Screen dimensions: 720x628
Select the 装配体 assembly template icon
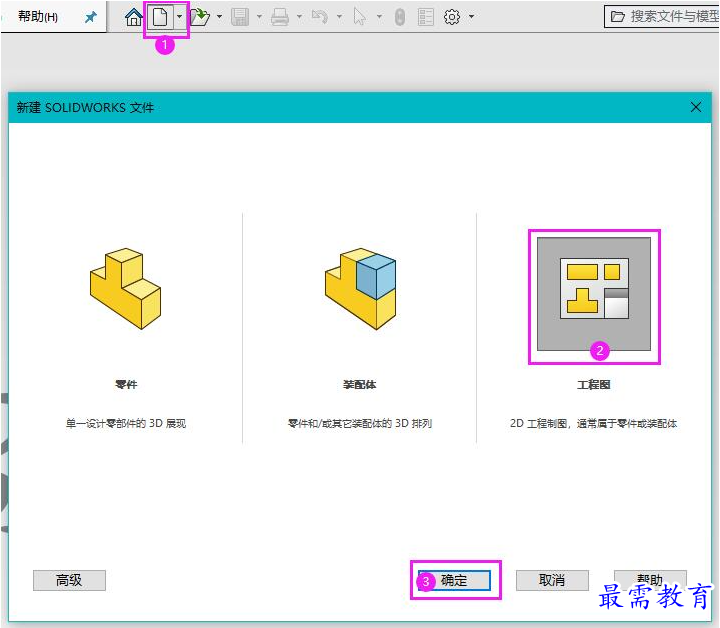tap(360, 289)
